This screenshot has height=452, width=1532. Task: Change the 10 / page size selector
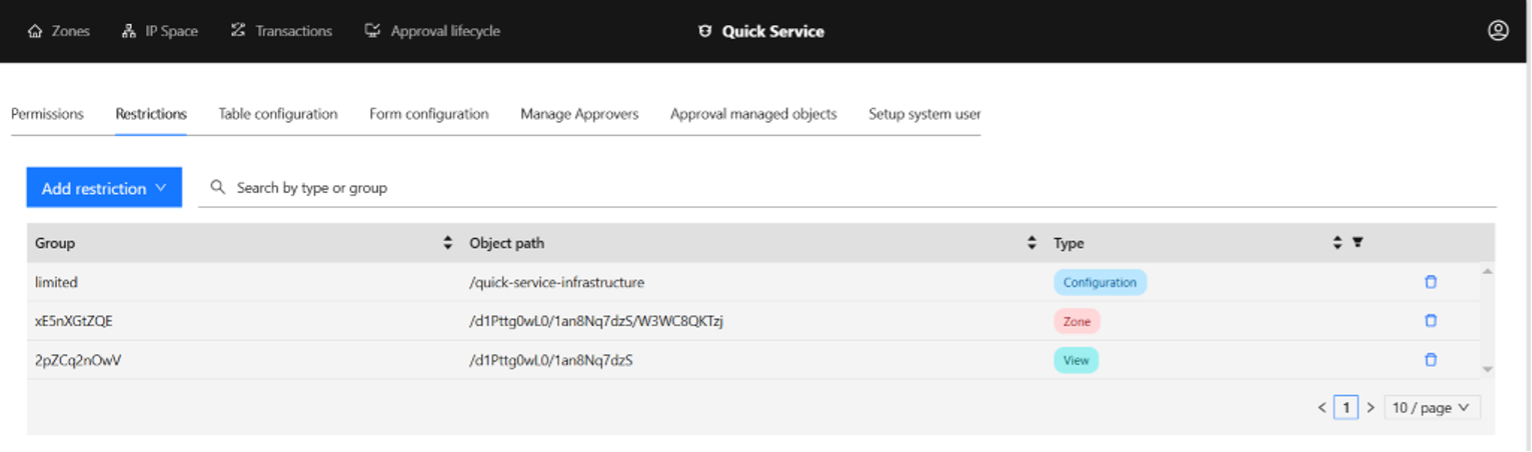(1431, 408)
